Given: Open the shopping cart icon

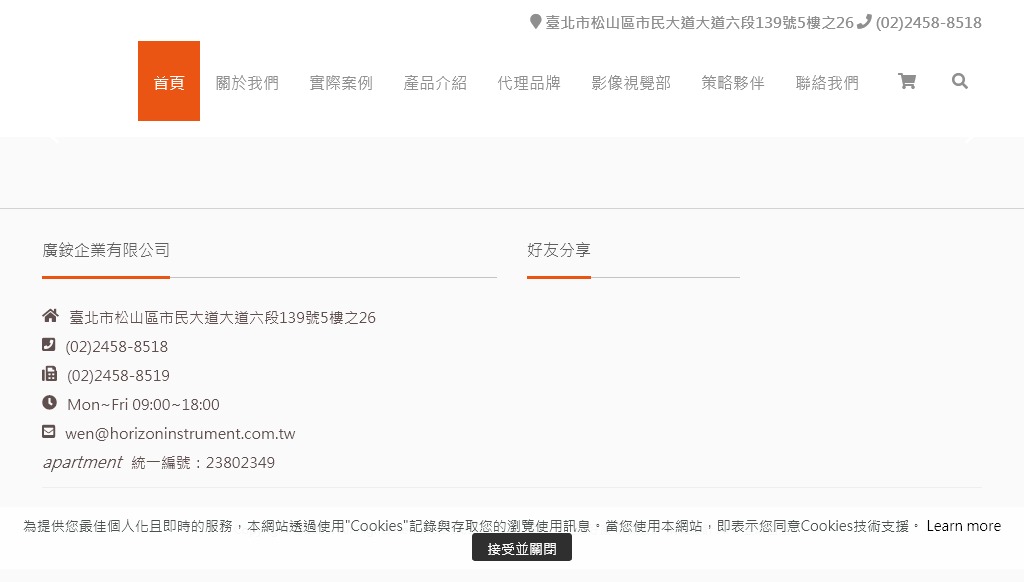Looking at the screenshot, I should 907,81.
